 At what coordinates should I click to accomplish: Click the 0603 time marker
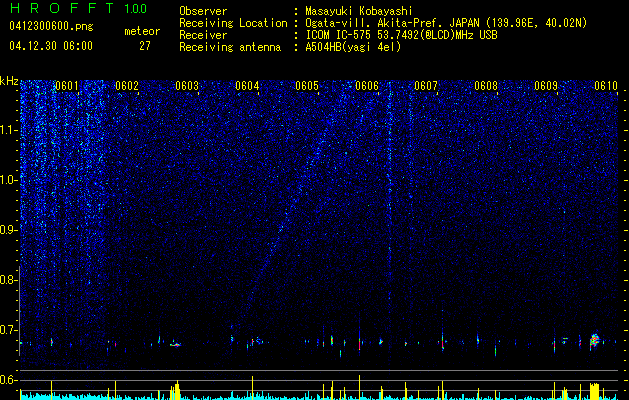pyautogui.click(x=187, y=86)
